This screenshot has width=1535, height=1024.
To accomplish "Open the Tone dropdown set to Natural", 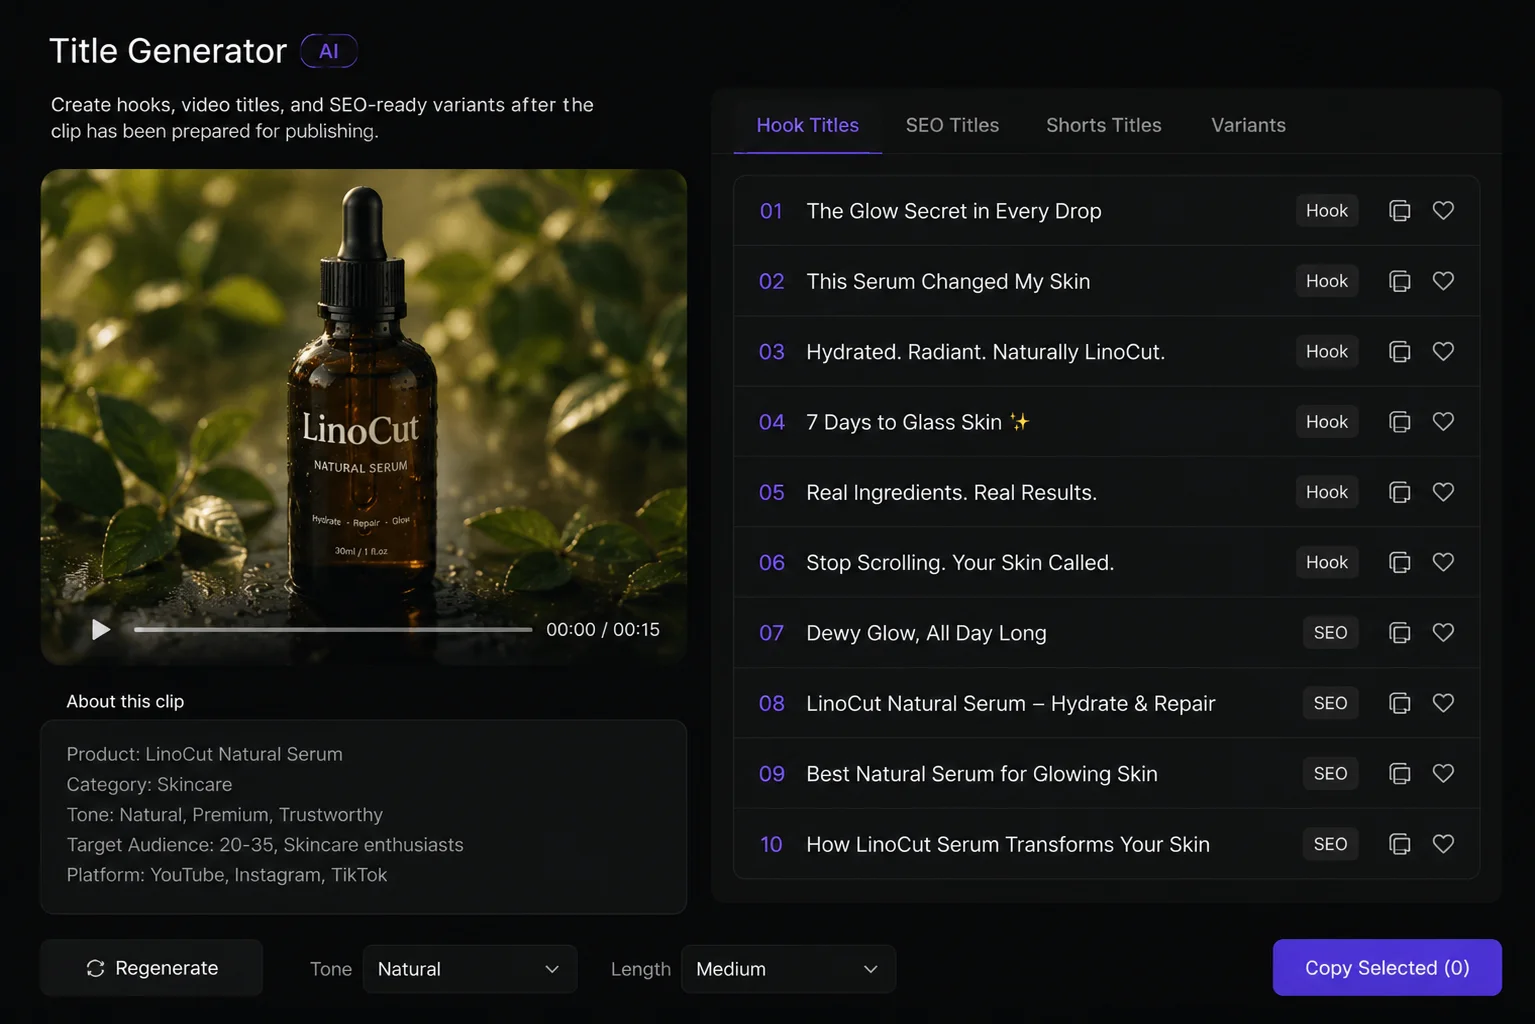I will pyautogui.click(x=469, y=969).
